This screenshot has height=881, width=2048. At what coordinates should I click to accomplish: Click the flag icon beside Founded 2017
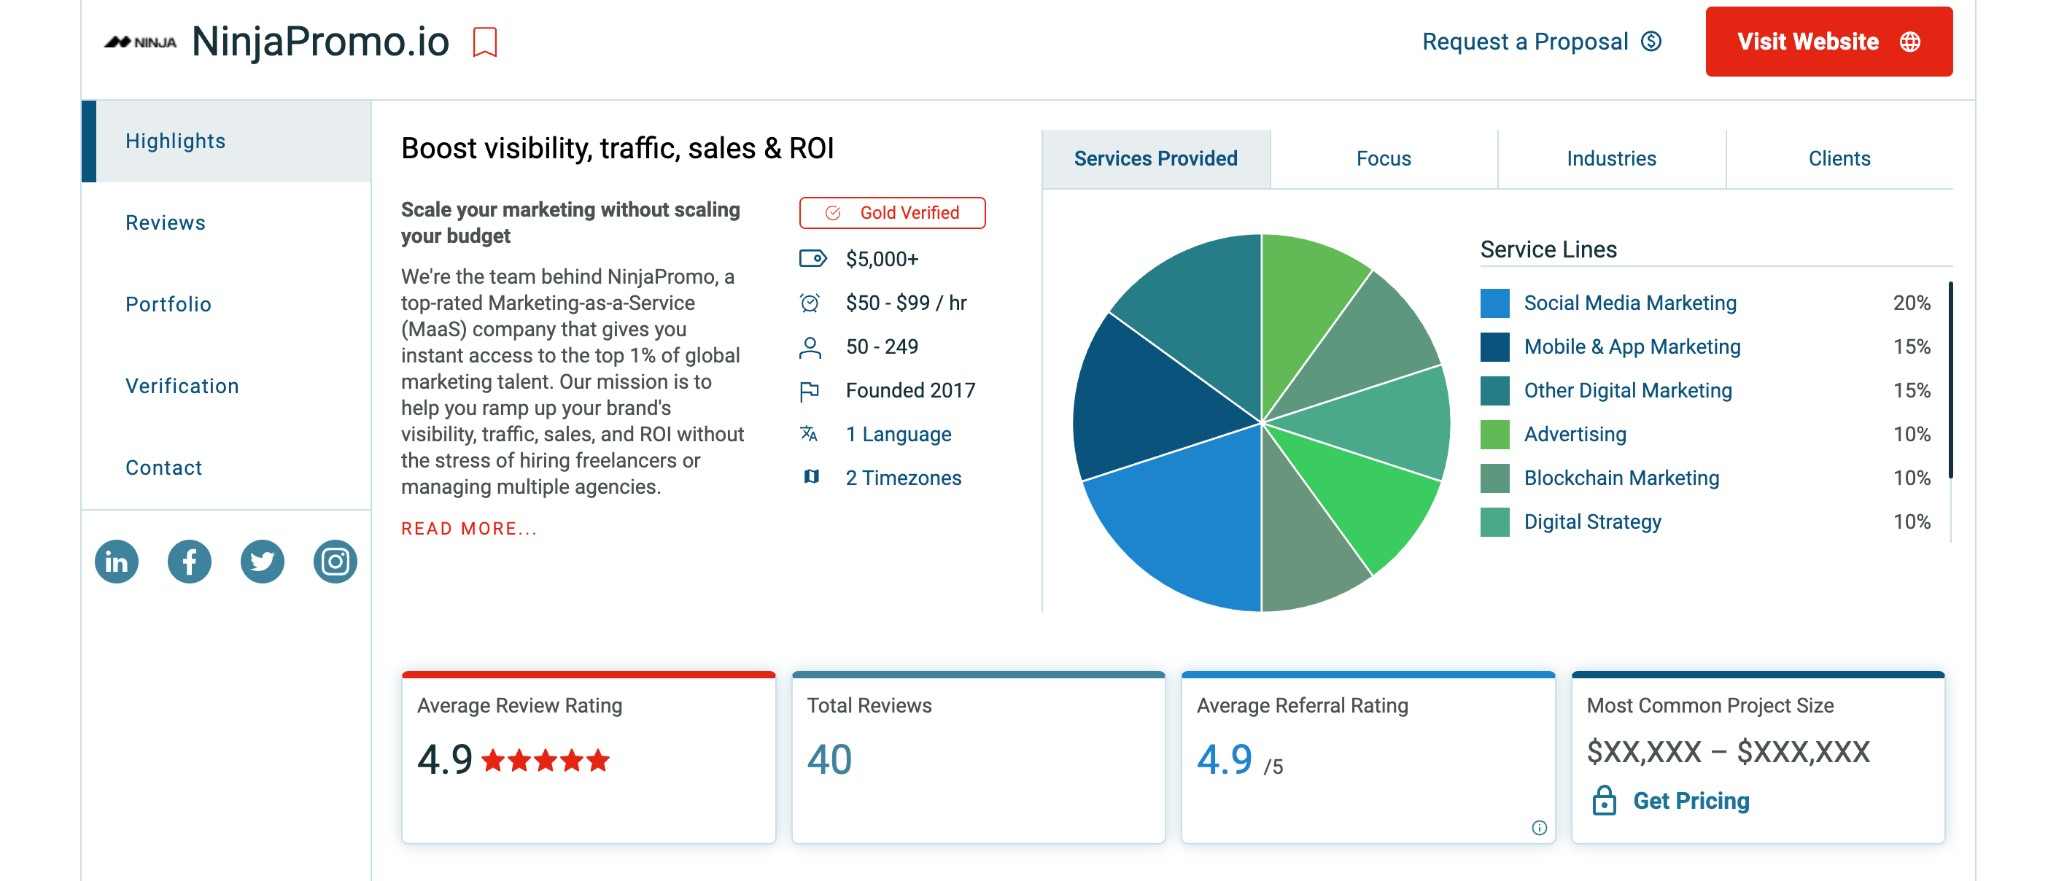pos(810,391)
